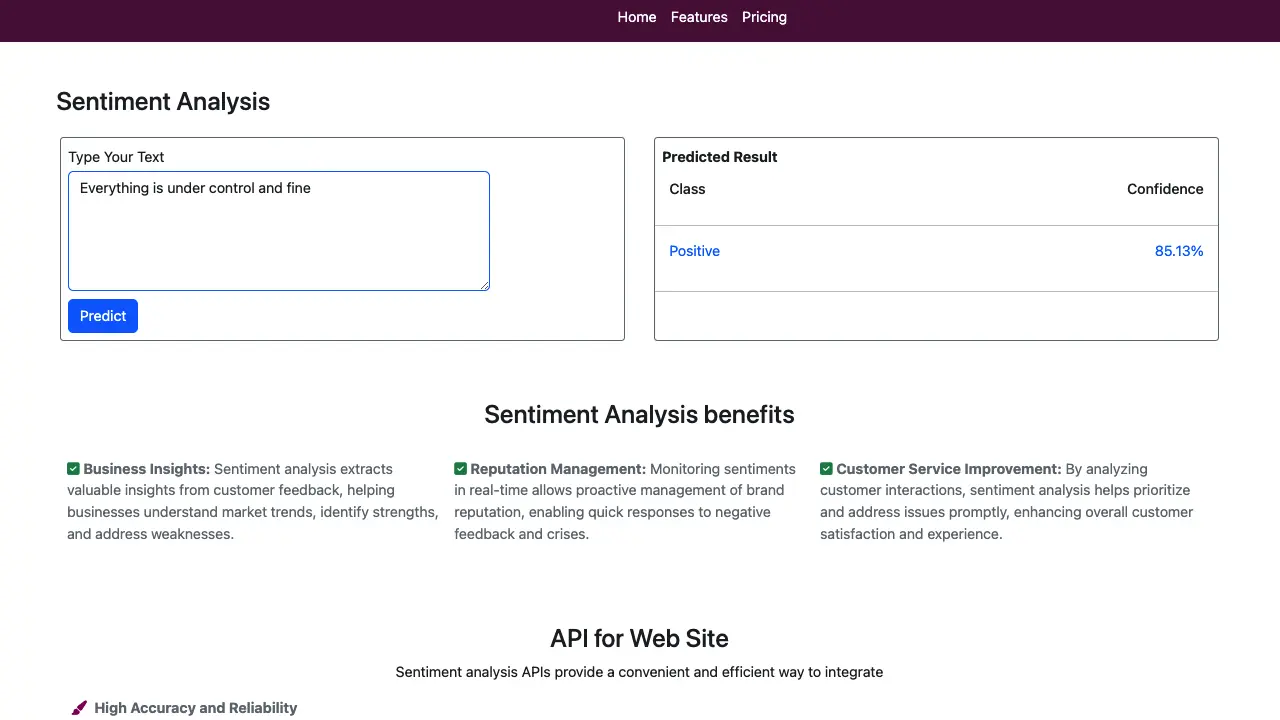Click the Type Your Text label

coord(116,157)
